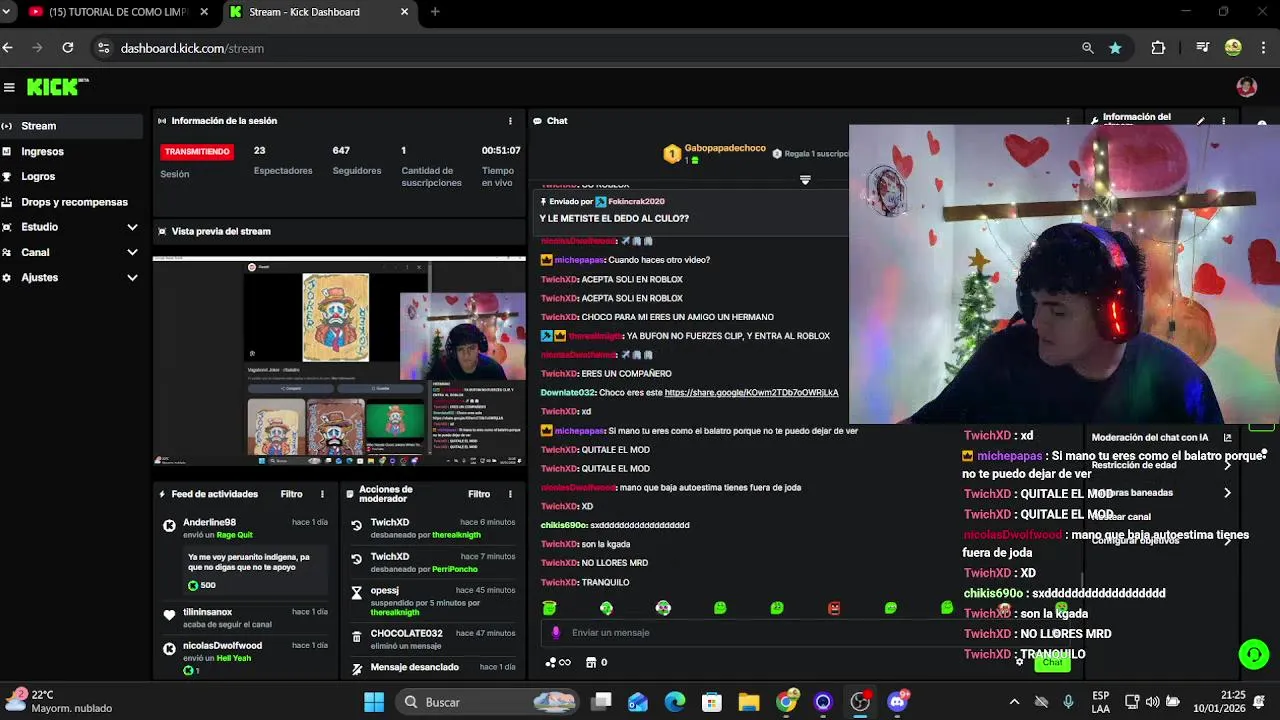Click the shop icon below chat input
1280x720 pixels.
point(591,662)
